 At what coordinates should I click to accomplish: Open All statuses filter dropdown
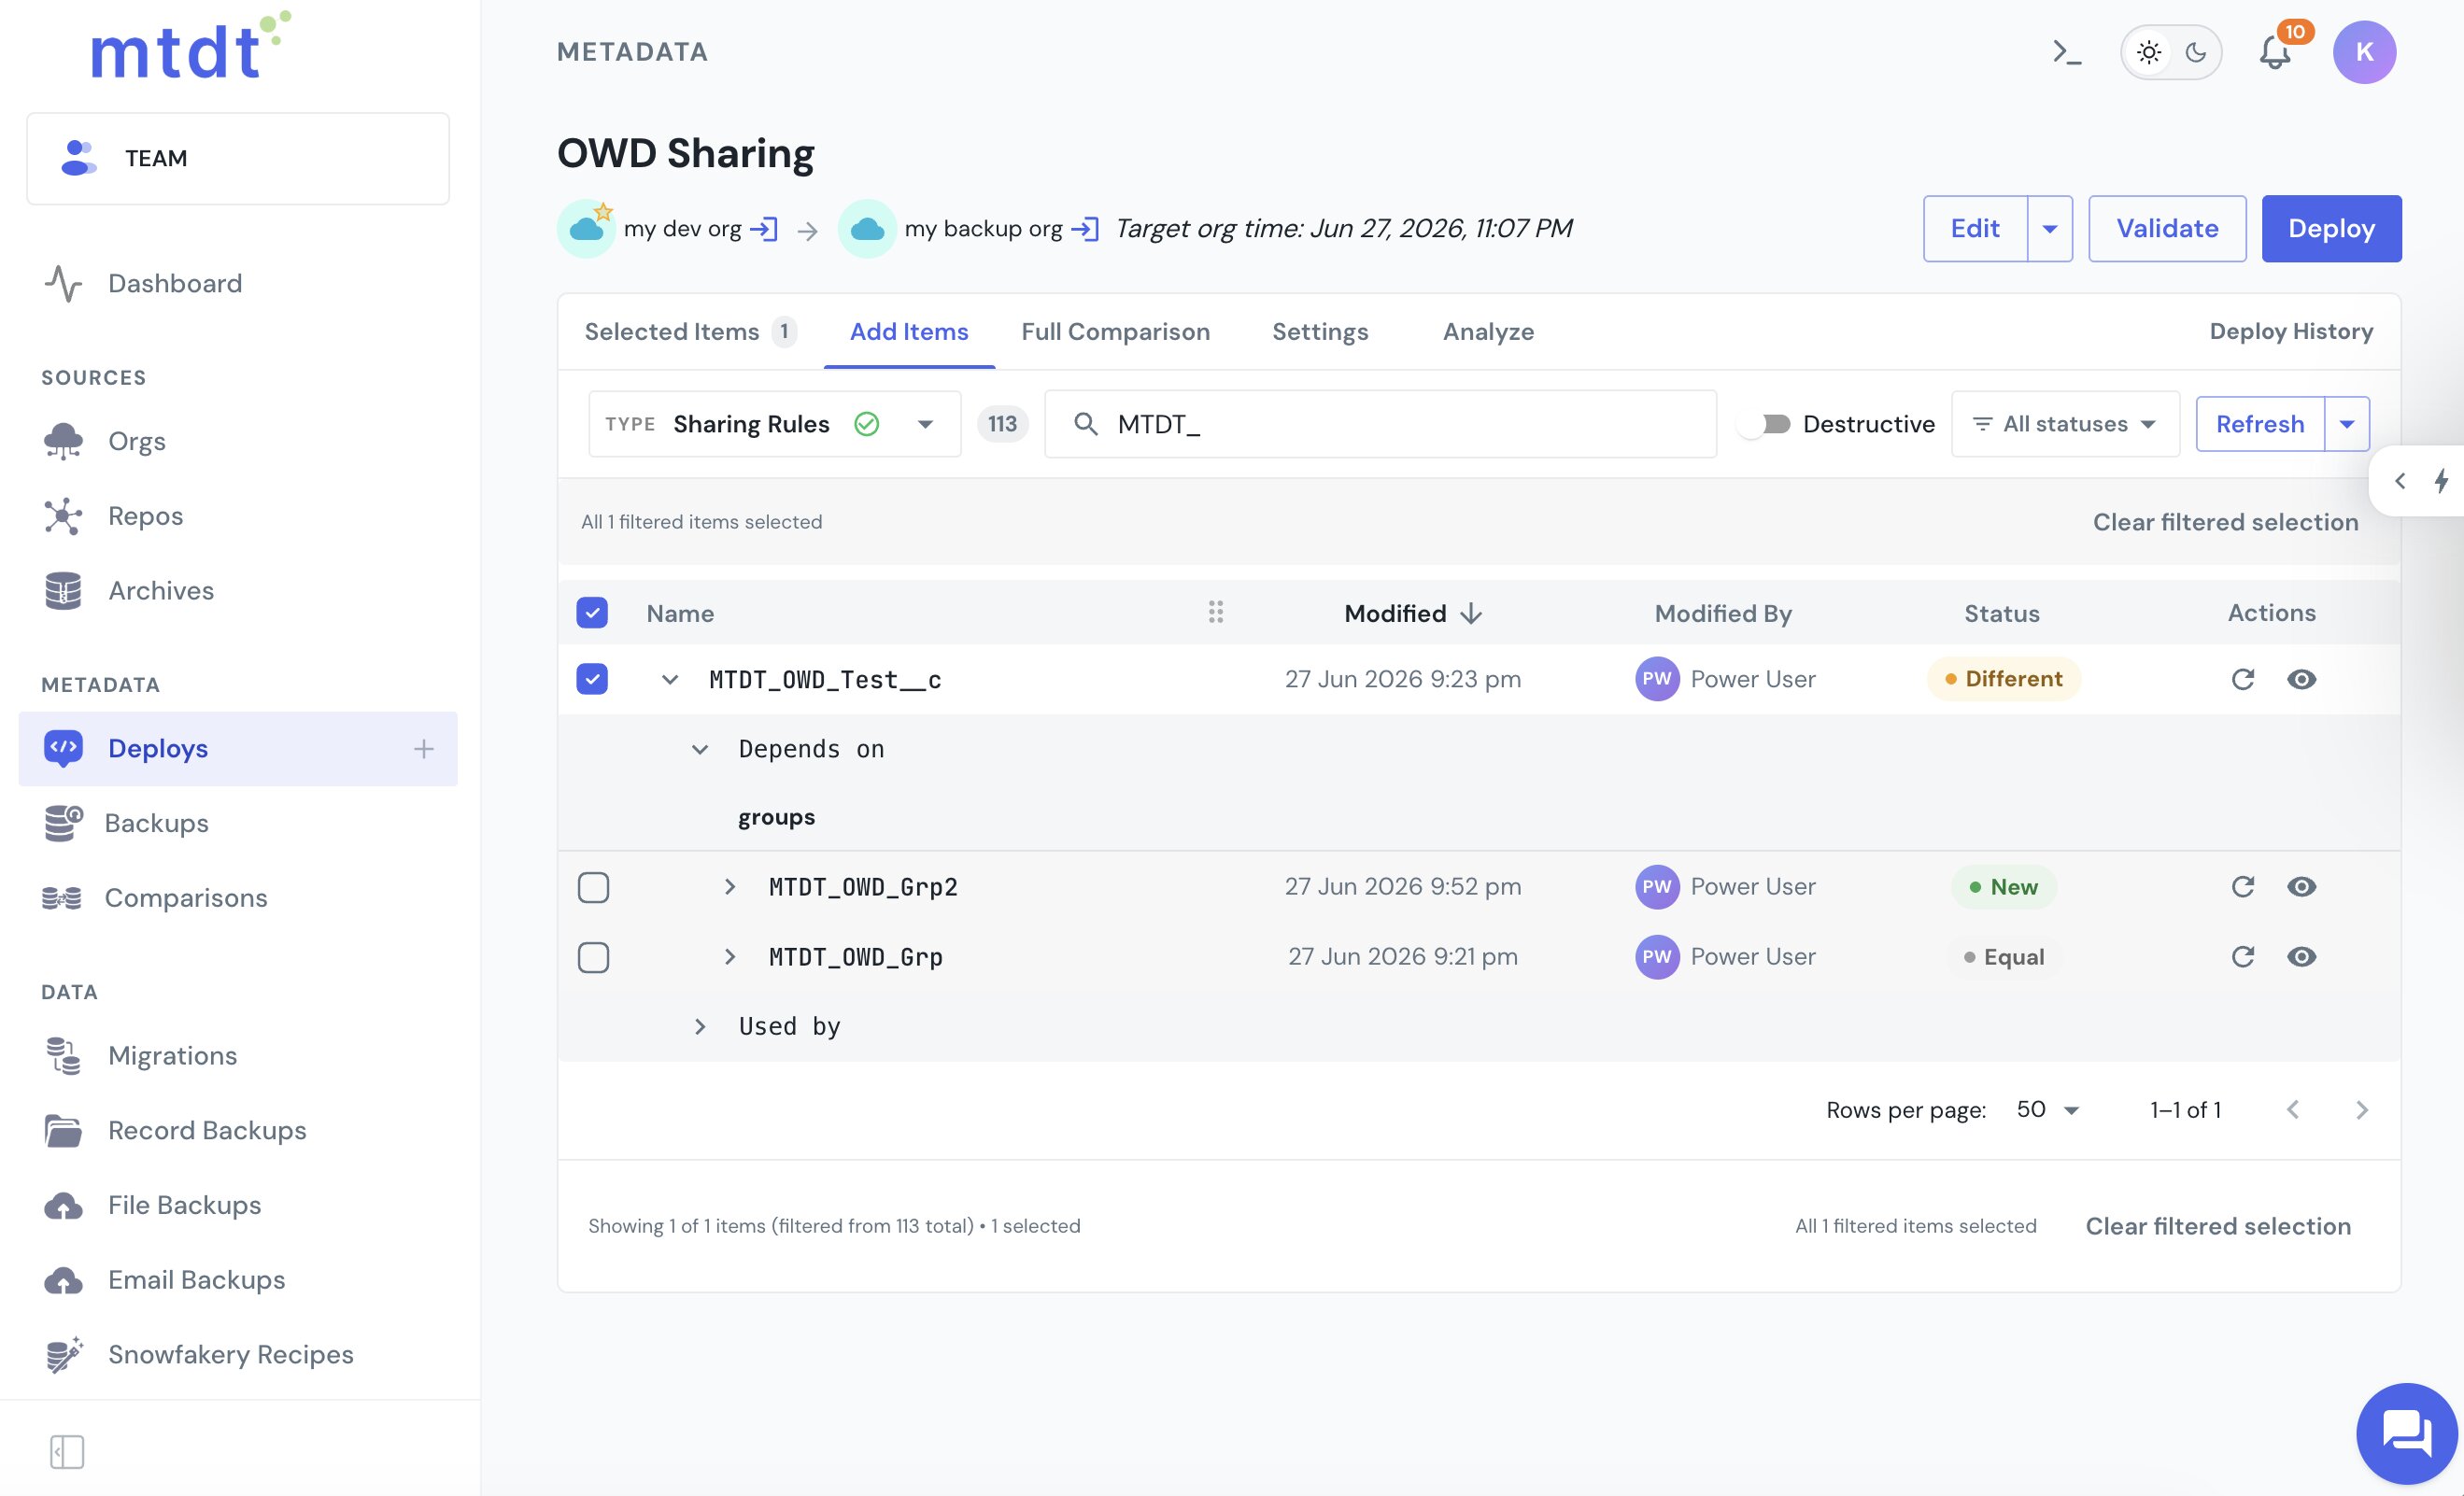pyautogui.click(x=2065, y=424)
